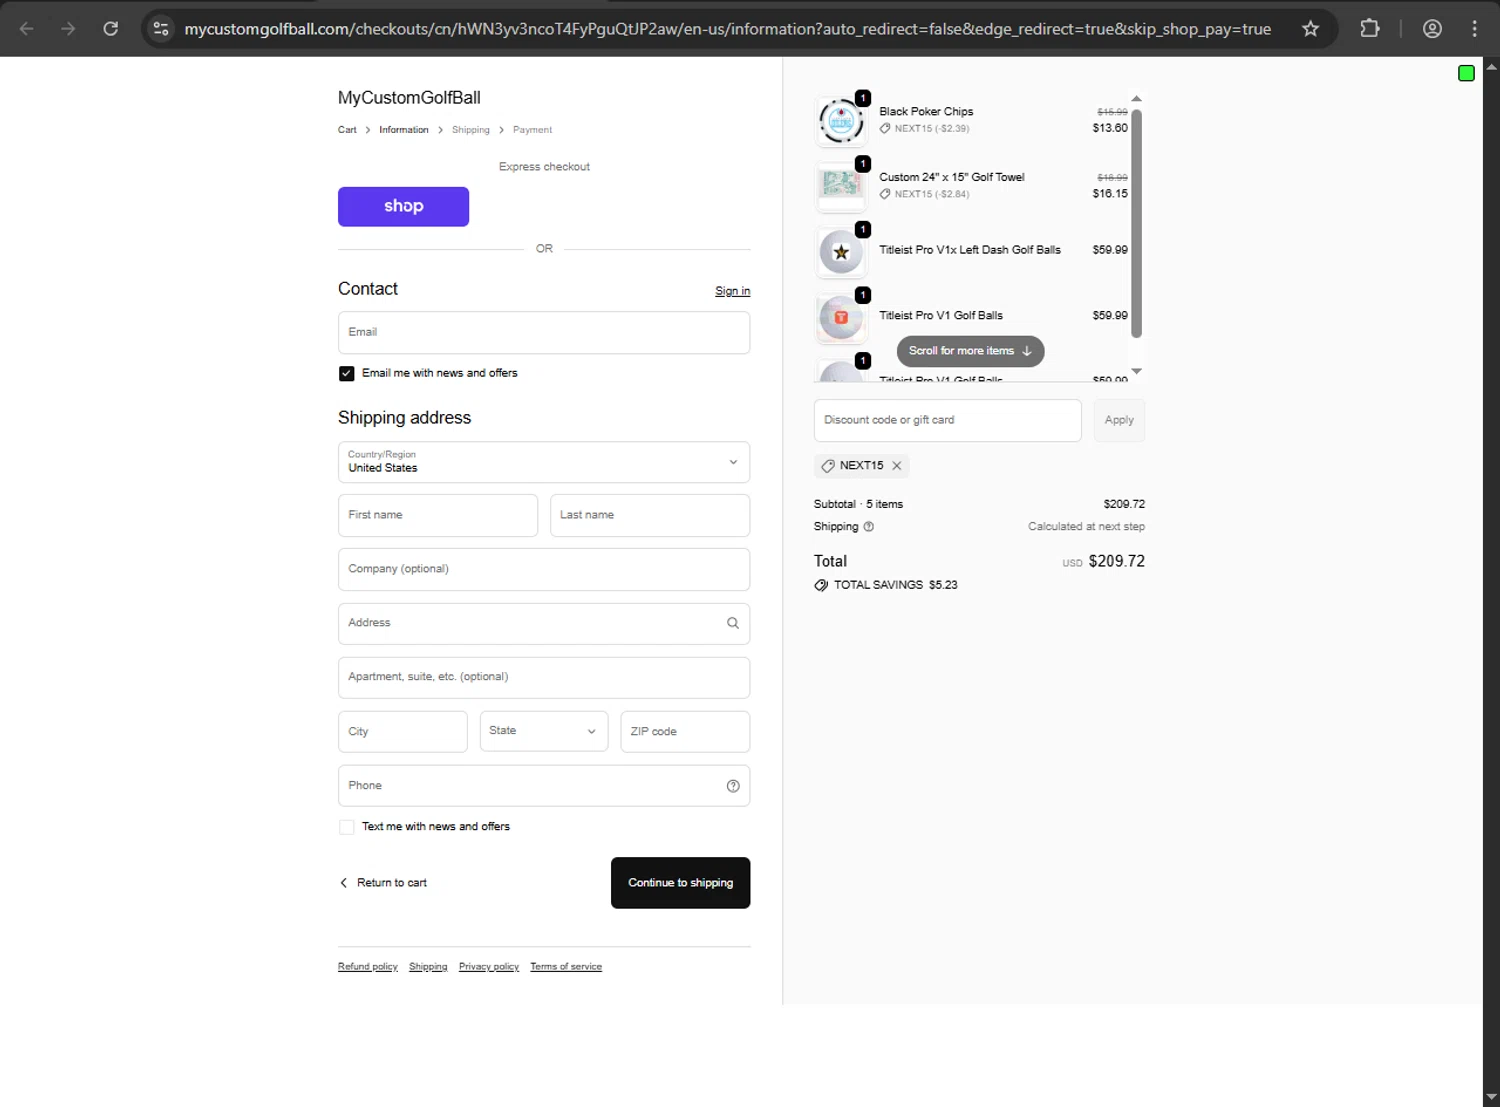Click order list scroll up arrow

1136,99
